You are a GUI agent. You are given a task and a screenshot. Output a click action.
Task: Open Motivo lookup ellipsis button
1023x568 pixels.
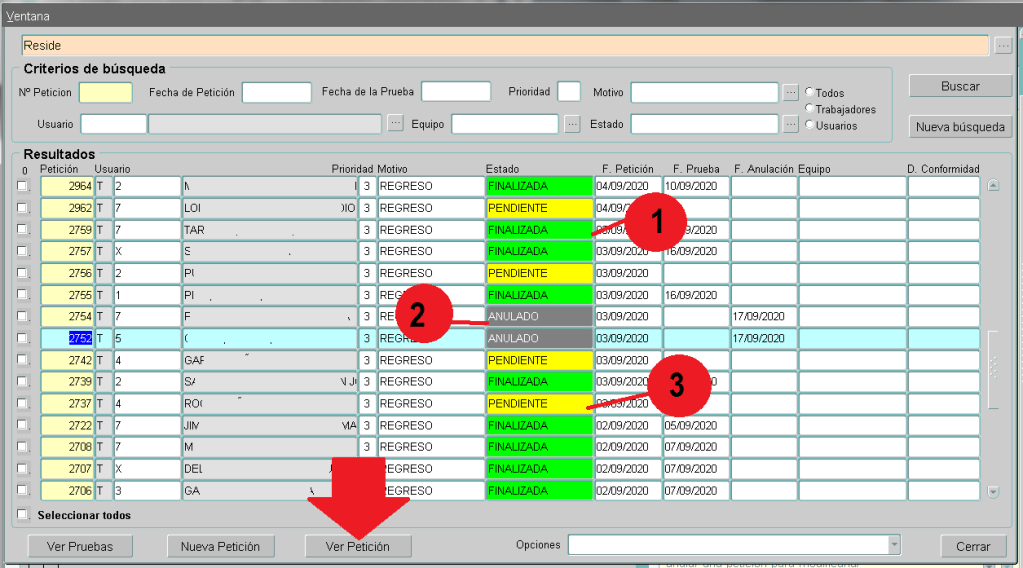790,92
